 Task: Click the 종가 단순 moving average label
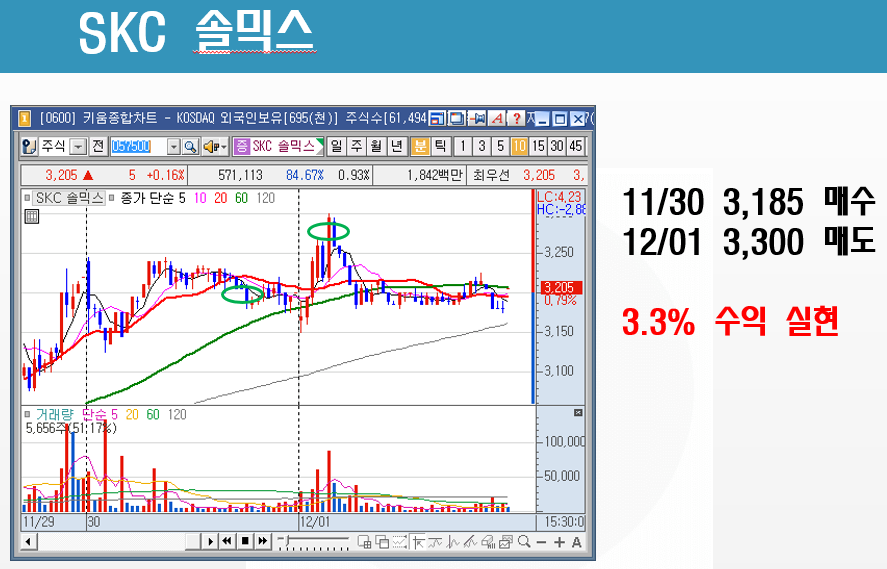click(x=147, y=198)
